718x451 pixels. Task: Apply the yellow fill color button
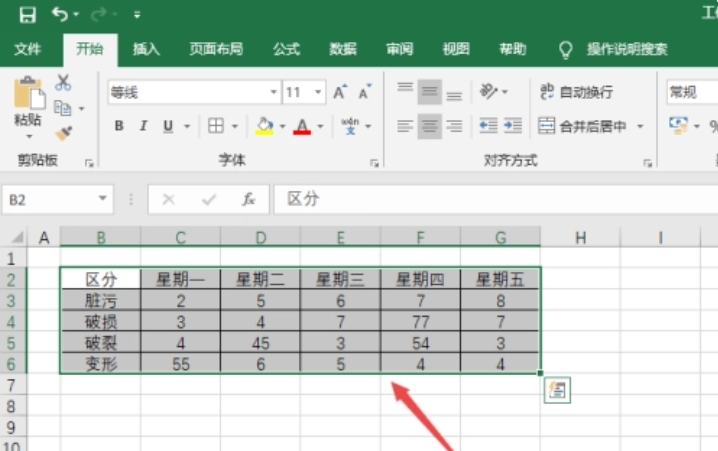tap(263, 126)
